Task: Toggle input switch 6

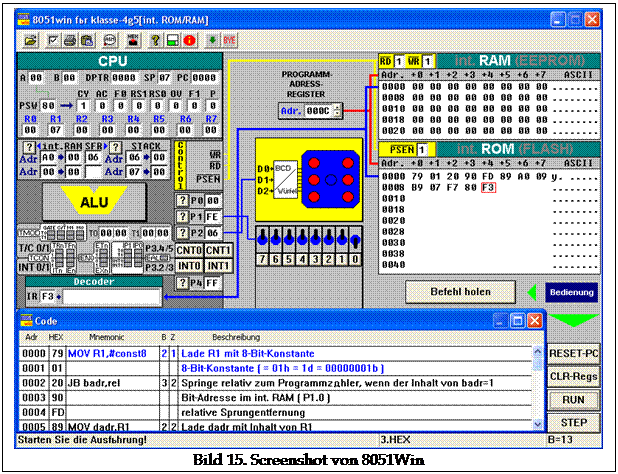Action: 275,239
